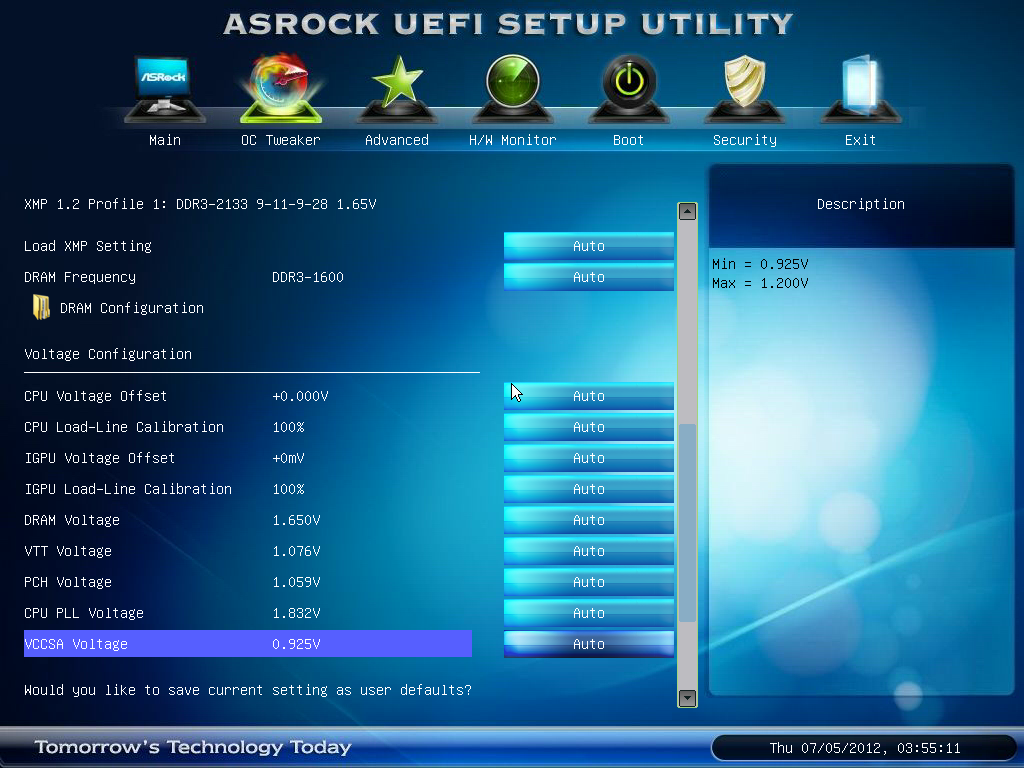Open the VTT Voltage Auto selector

tap(588, 551)
